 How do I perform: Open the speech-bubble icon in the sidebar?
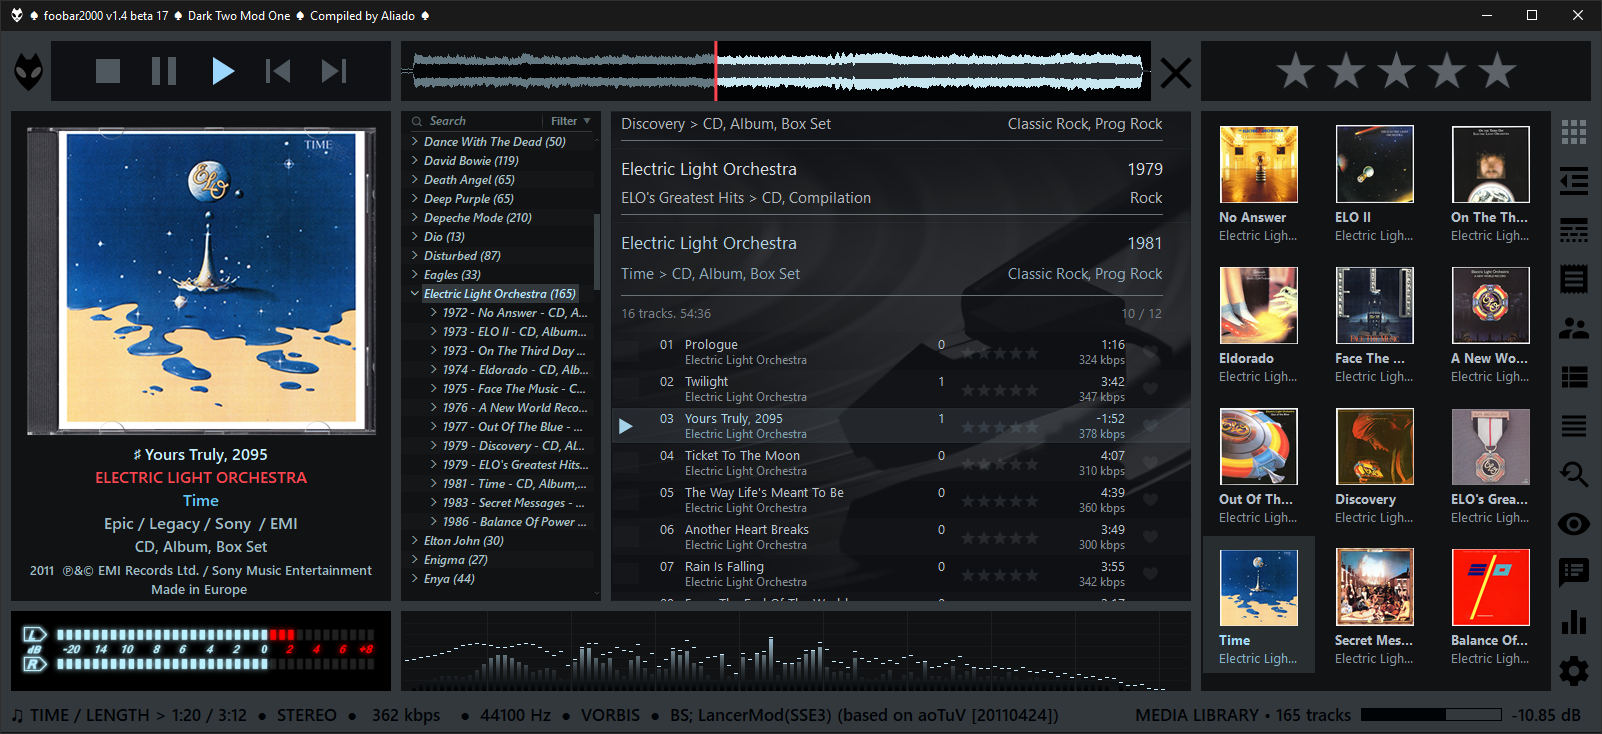pos(1574,573)
